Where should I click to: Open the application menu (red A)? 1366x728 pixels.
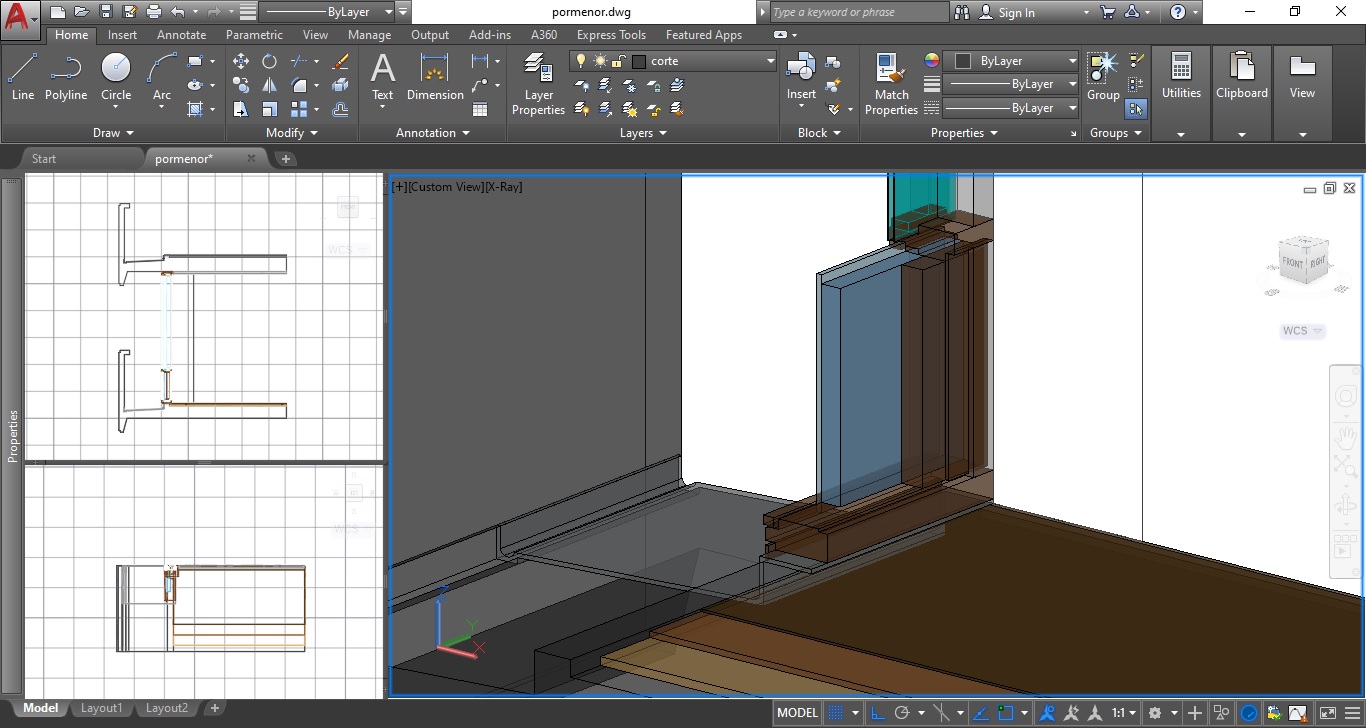coord(20,18)
